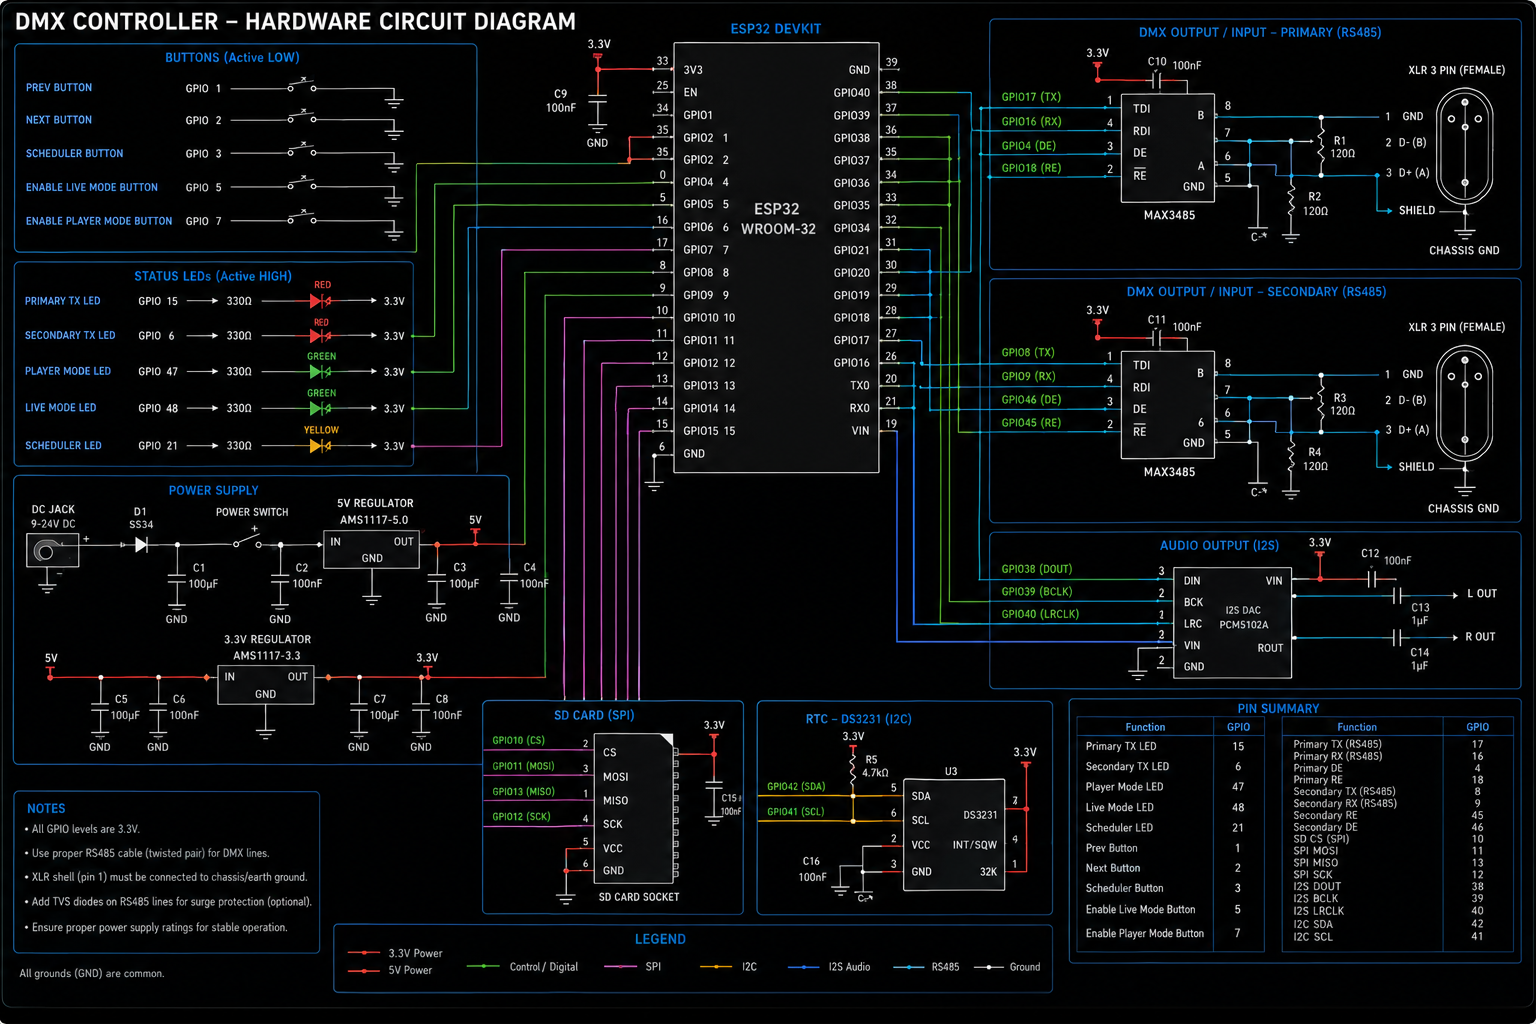Click the 'GPIO10 (CS)' label
The image size is (1536, 1024).
518,741
